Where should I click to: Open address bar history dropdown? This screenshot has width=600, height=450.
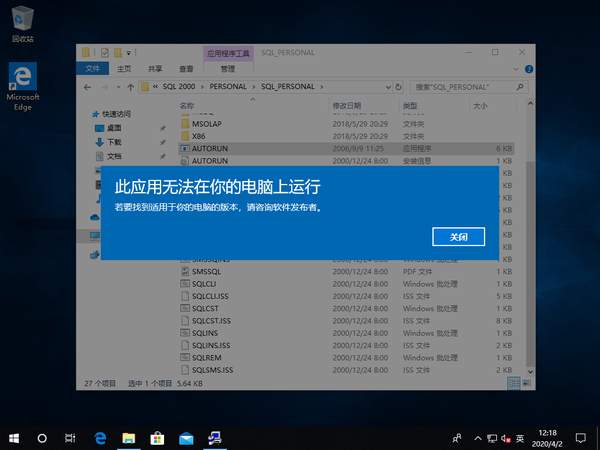[388, 87]
